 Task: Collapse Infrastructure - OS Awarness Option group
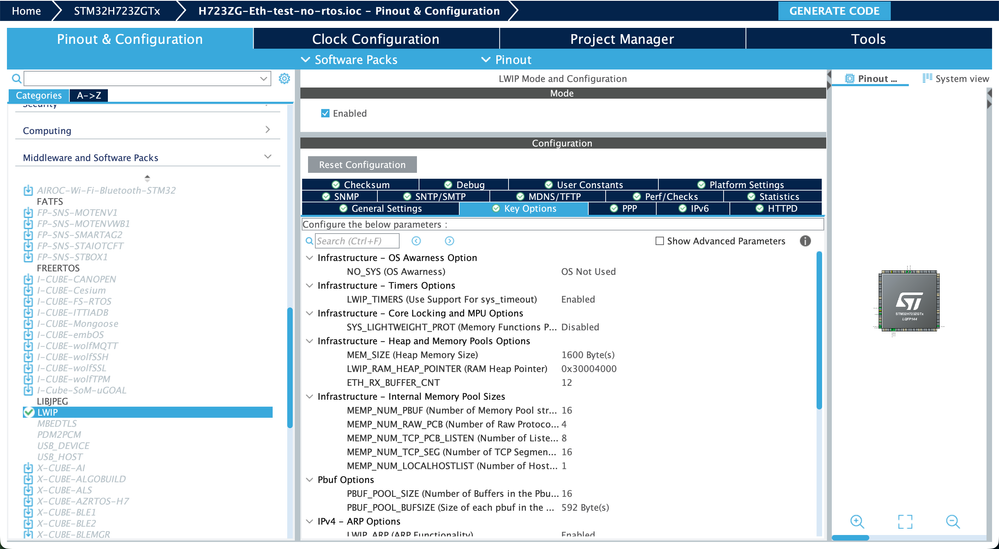tap(310, 258)
